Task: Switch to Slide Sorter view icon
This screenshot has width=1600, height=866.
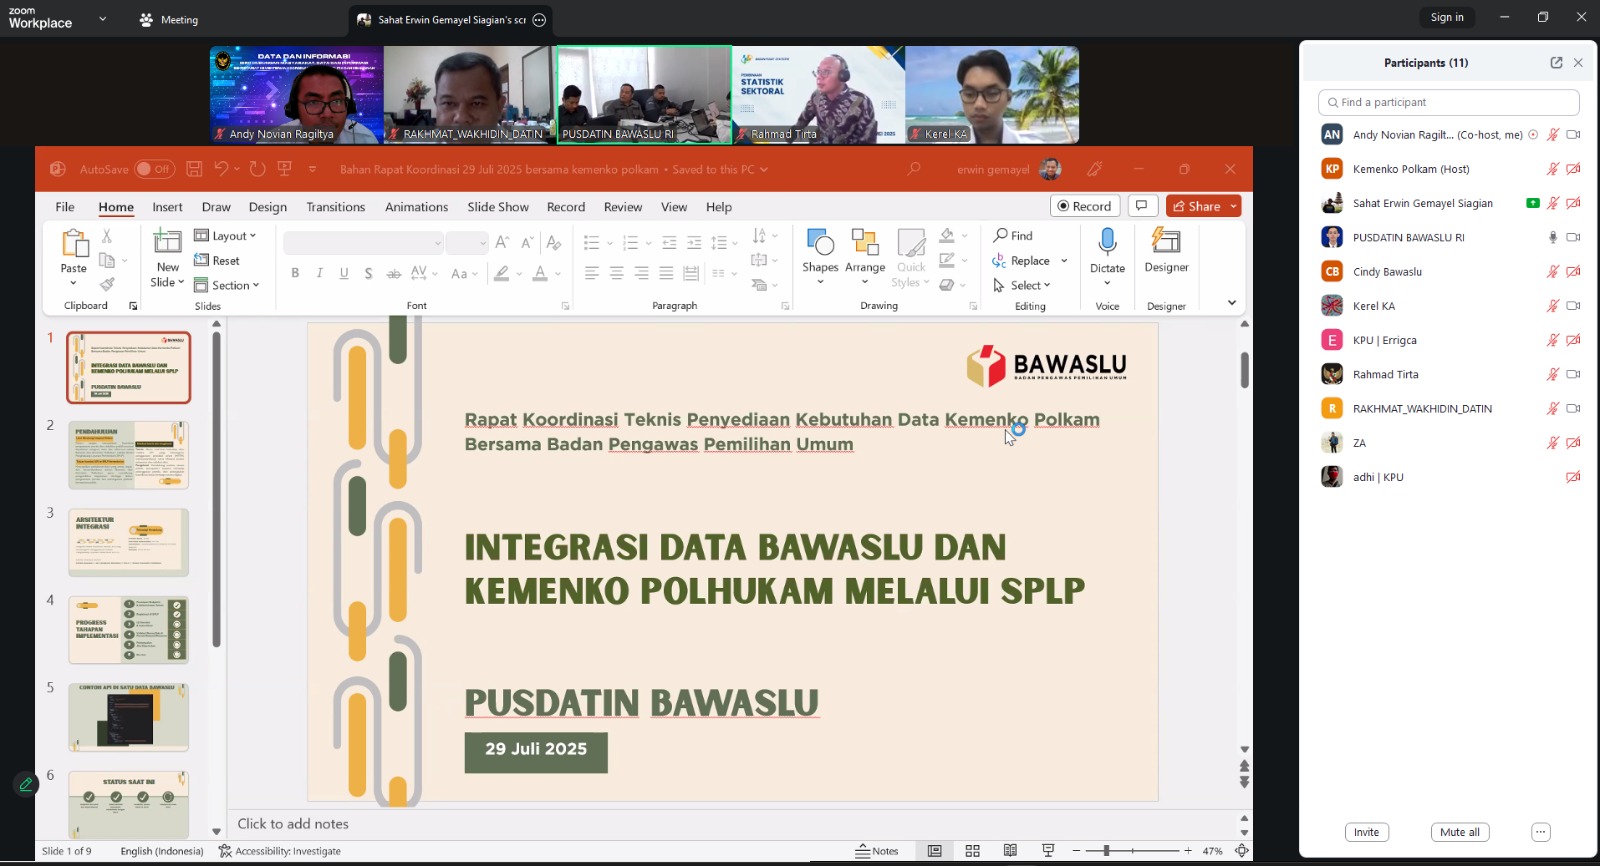Action: (972, 851)
